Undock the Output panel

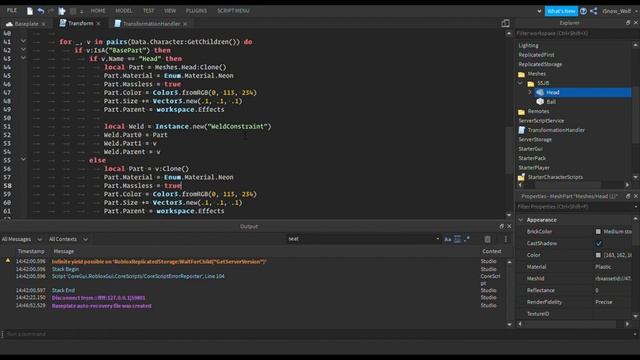click(502, 226)
